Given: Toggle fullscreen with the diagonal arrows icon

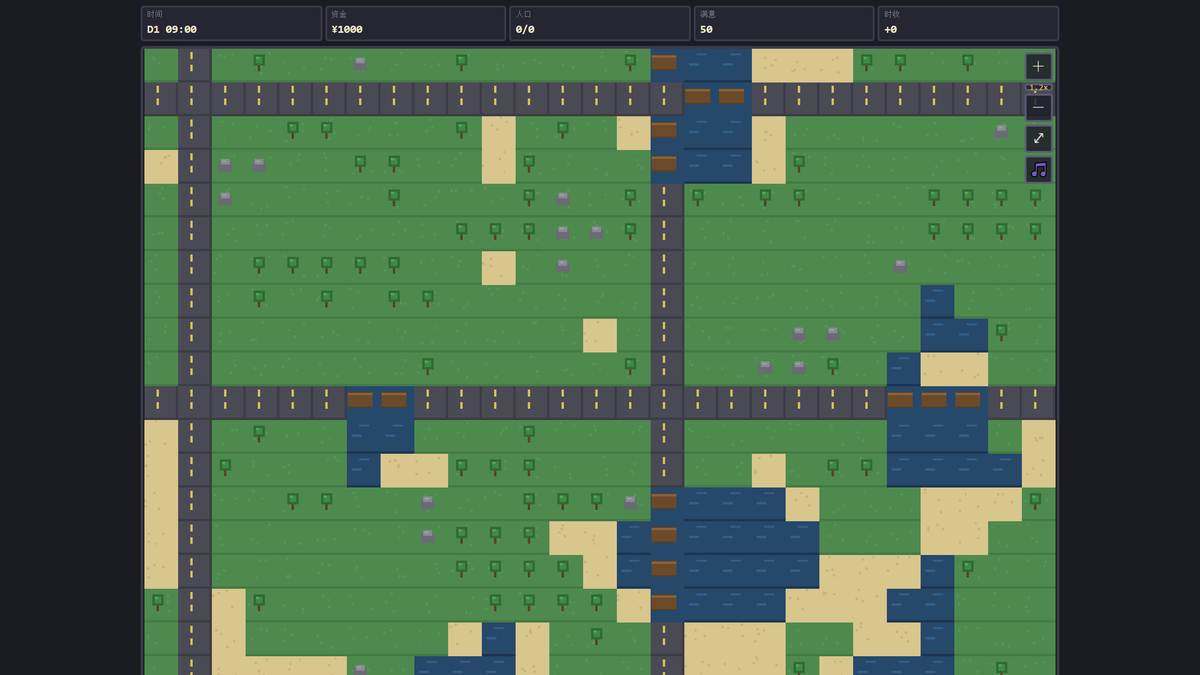Looking at the screenshot, I should point(1038,138).
